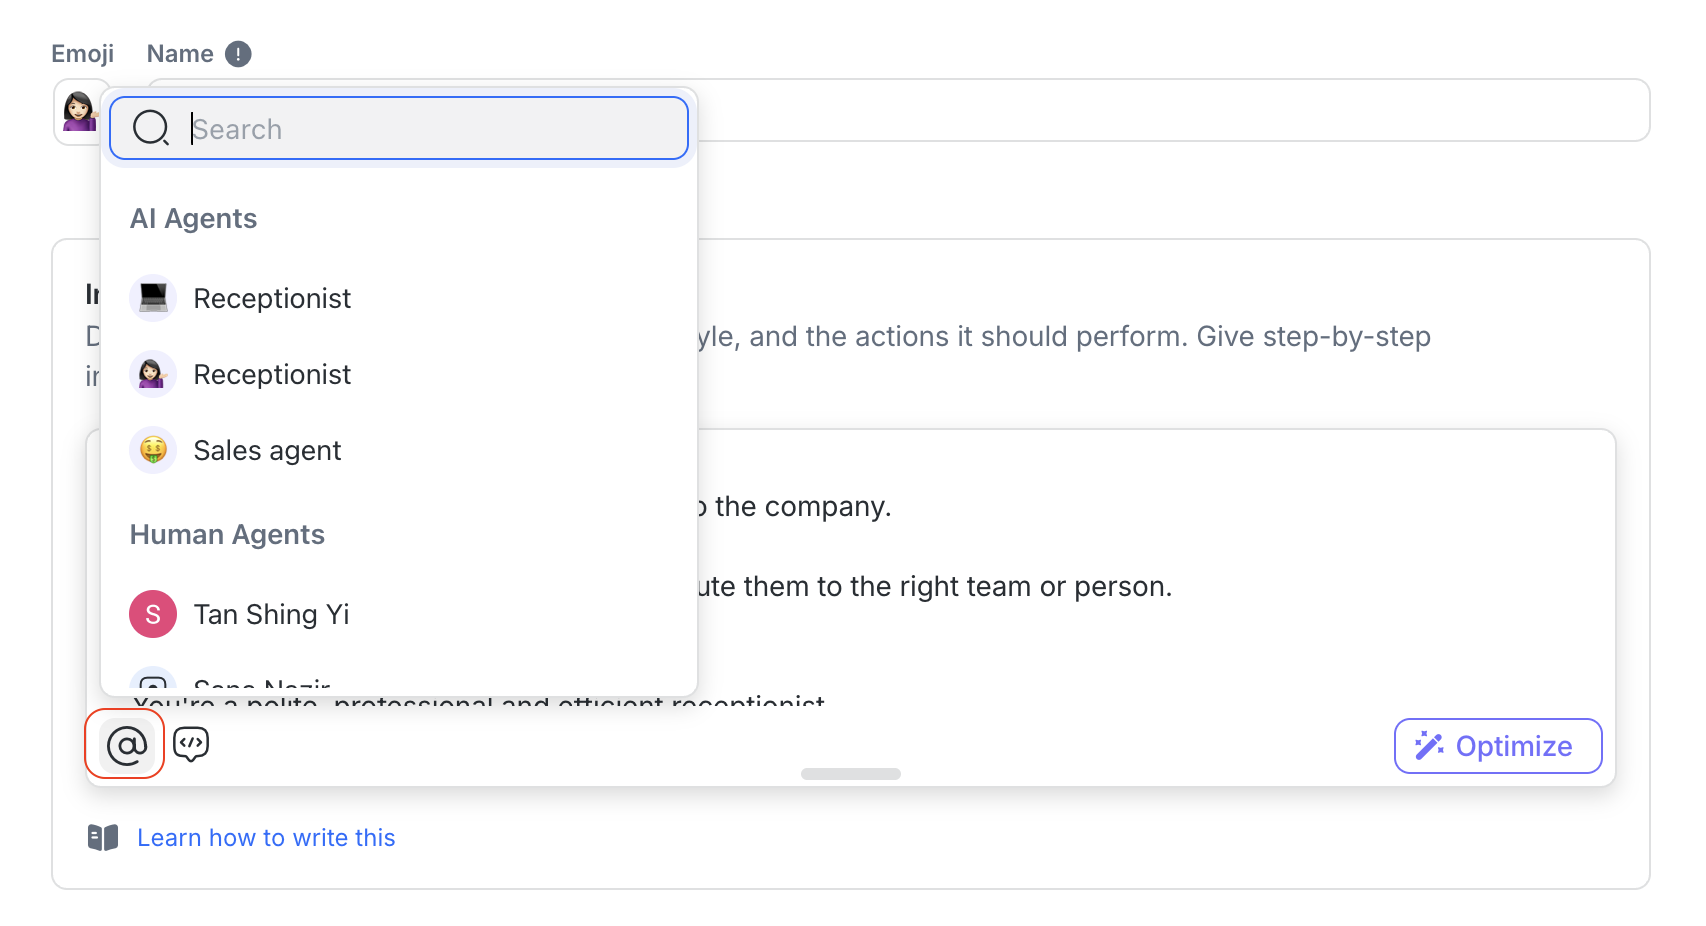The image size is (1706, 926).
Task: Click the laptop avatar for first Receptionist
Action: pyautogui.click(x=153, y=298)
